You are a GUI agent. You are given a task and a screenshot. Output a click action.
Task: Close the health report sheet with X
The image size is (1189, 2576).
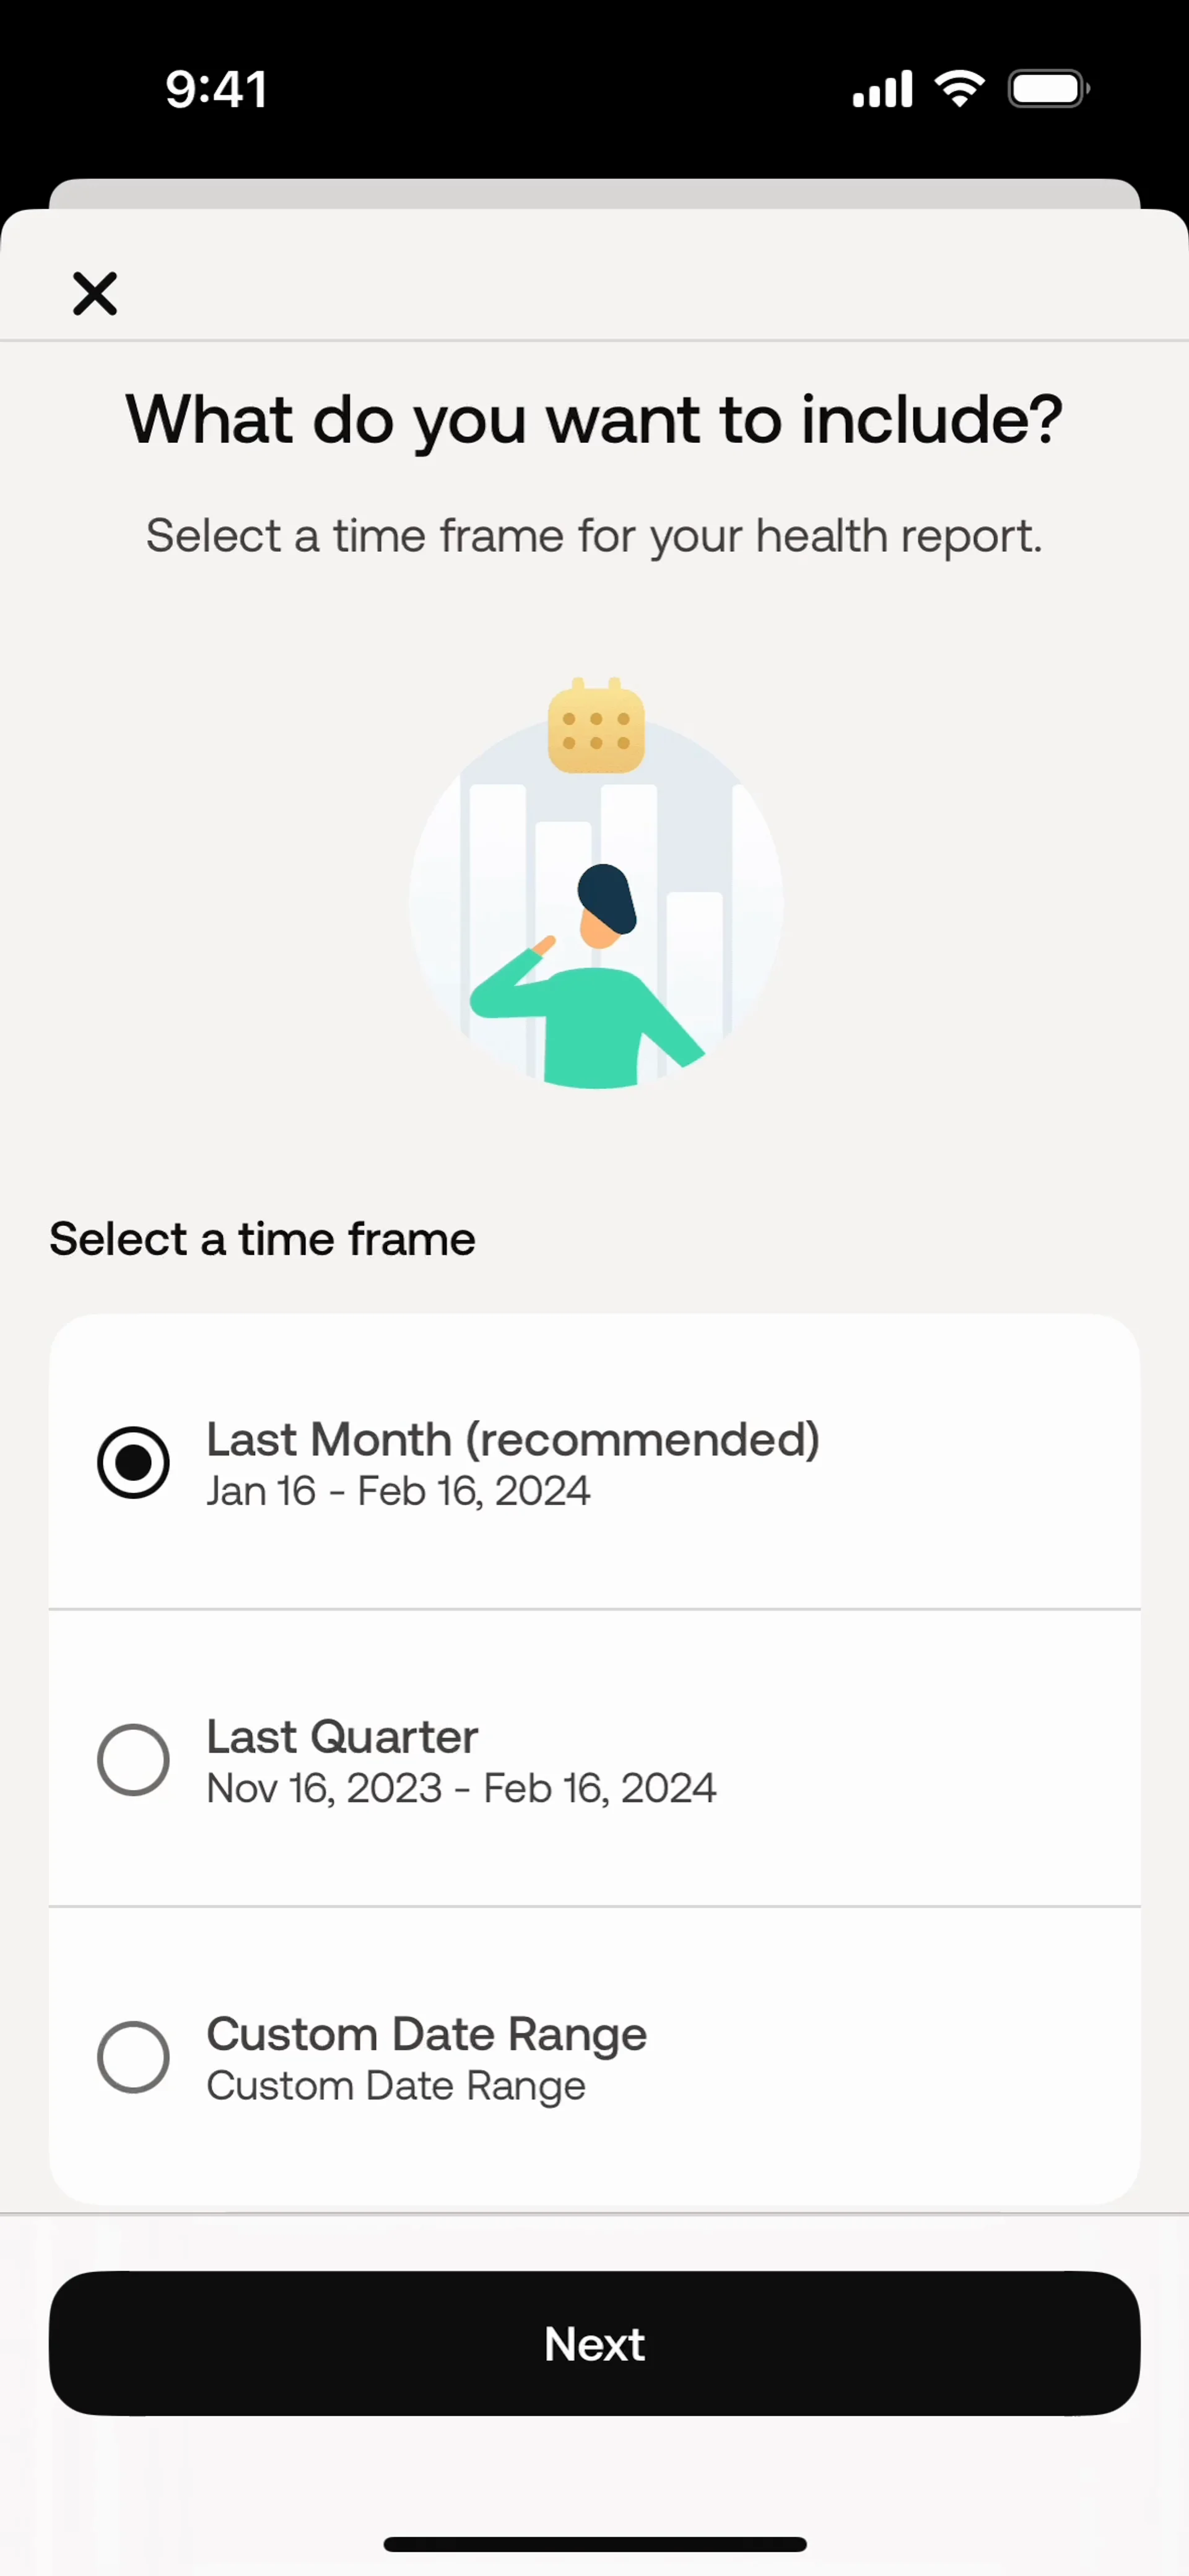point(95,294)
